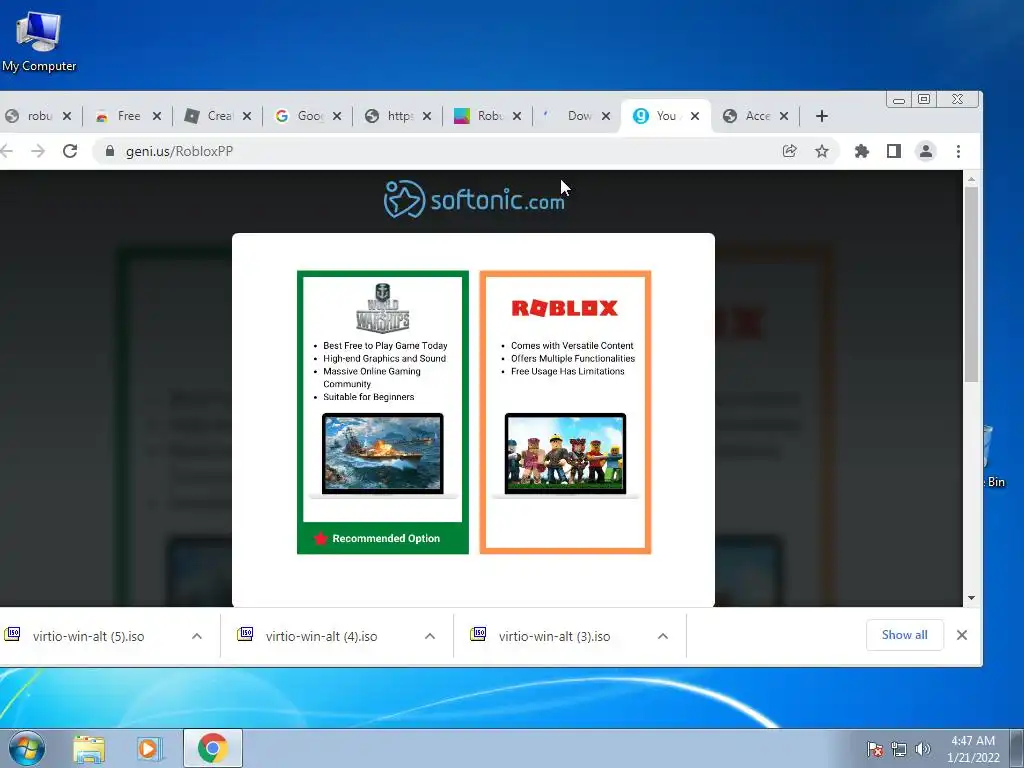The height and width of the screenshot is (768, 1024).
Task: Close the 'robu' tab
Action: click(x=67, y=116)
